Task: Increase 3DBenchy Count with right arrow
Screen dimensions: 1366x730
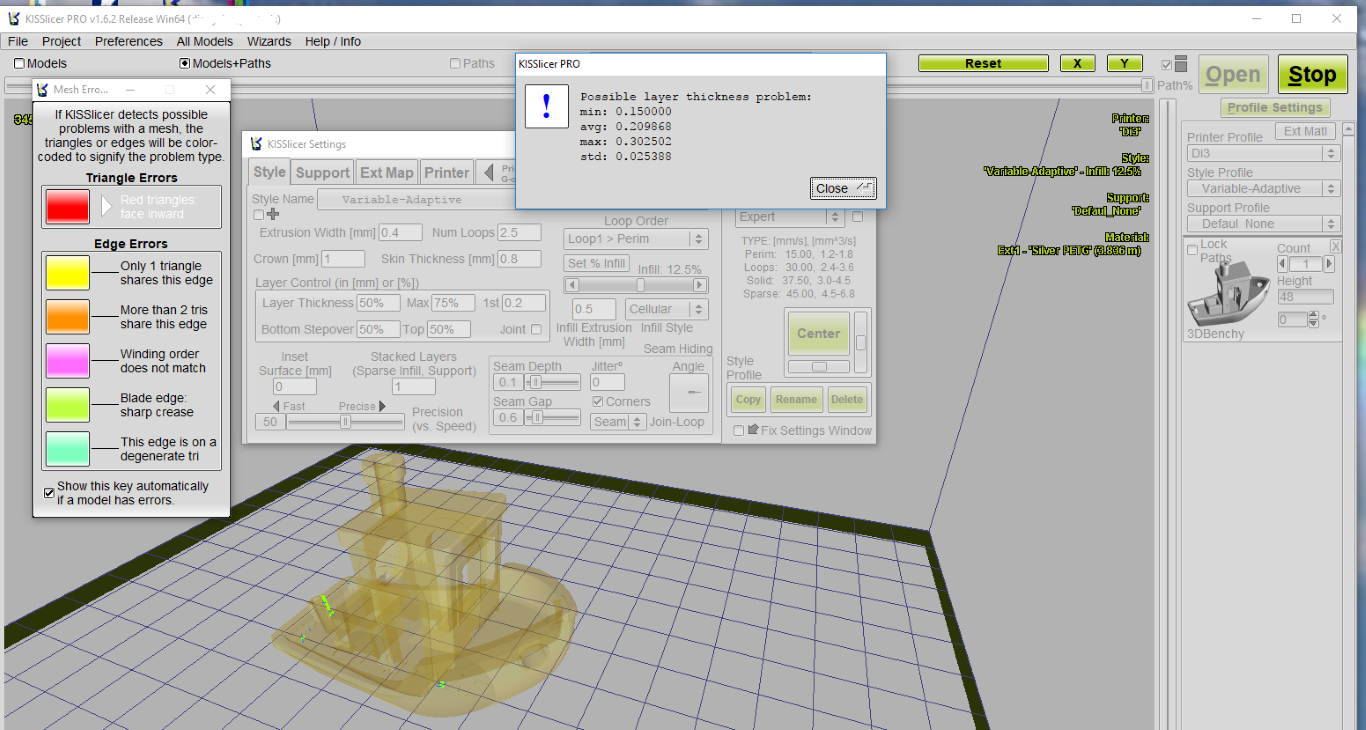Action: 1329,264
